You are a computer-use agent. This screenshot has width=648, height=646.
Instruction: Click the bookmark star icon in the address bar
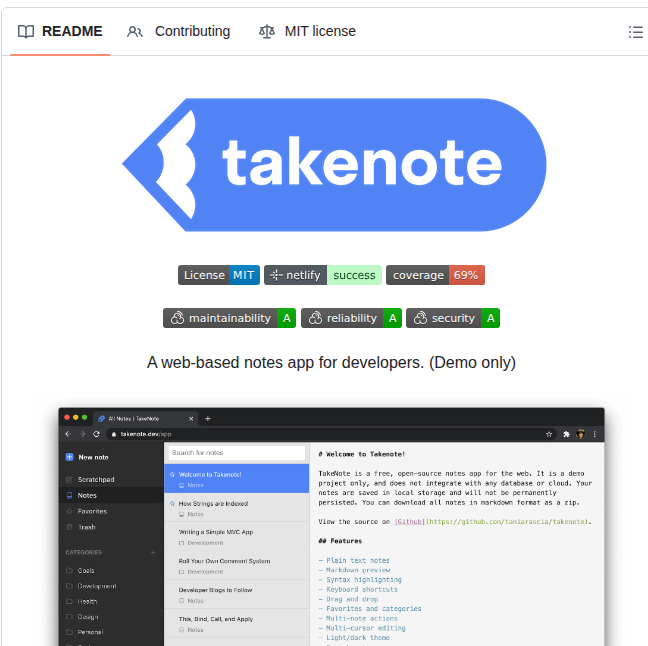tap(549, 435)
